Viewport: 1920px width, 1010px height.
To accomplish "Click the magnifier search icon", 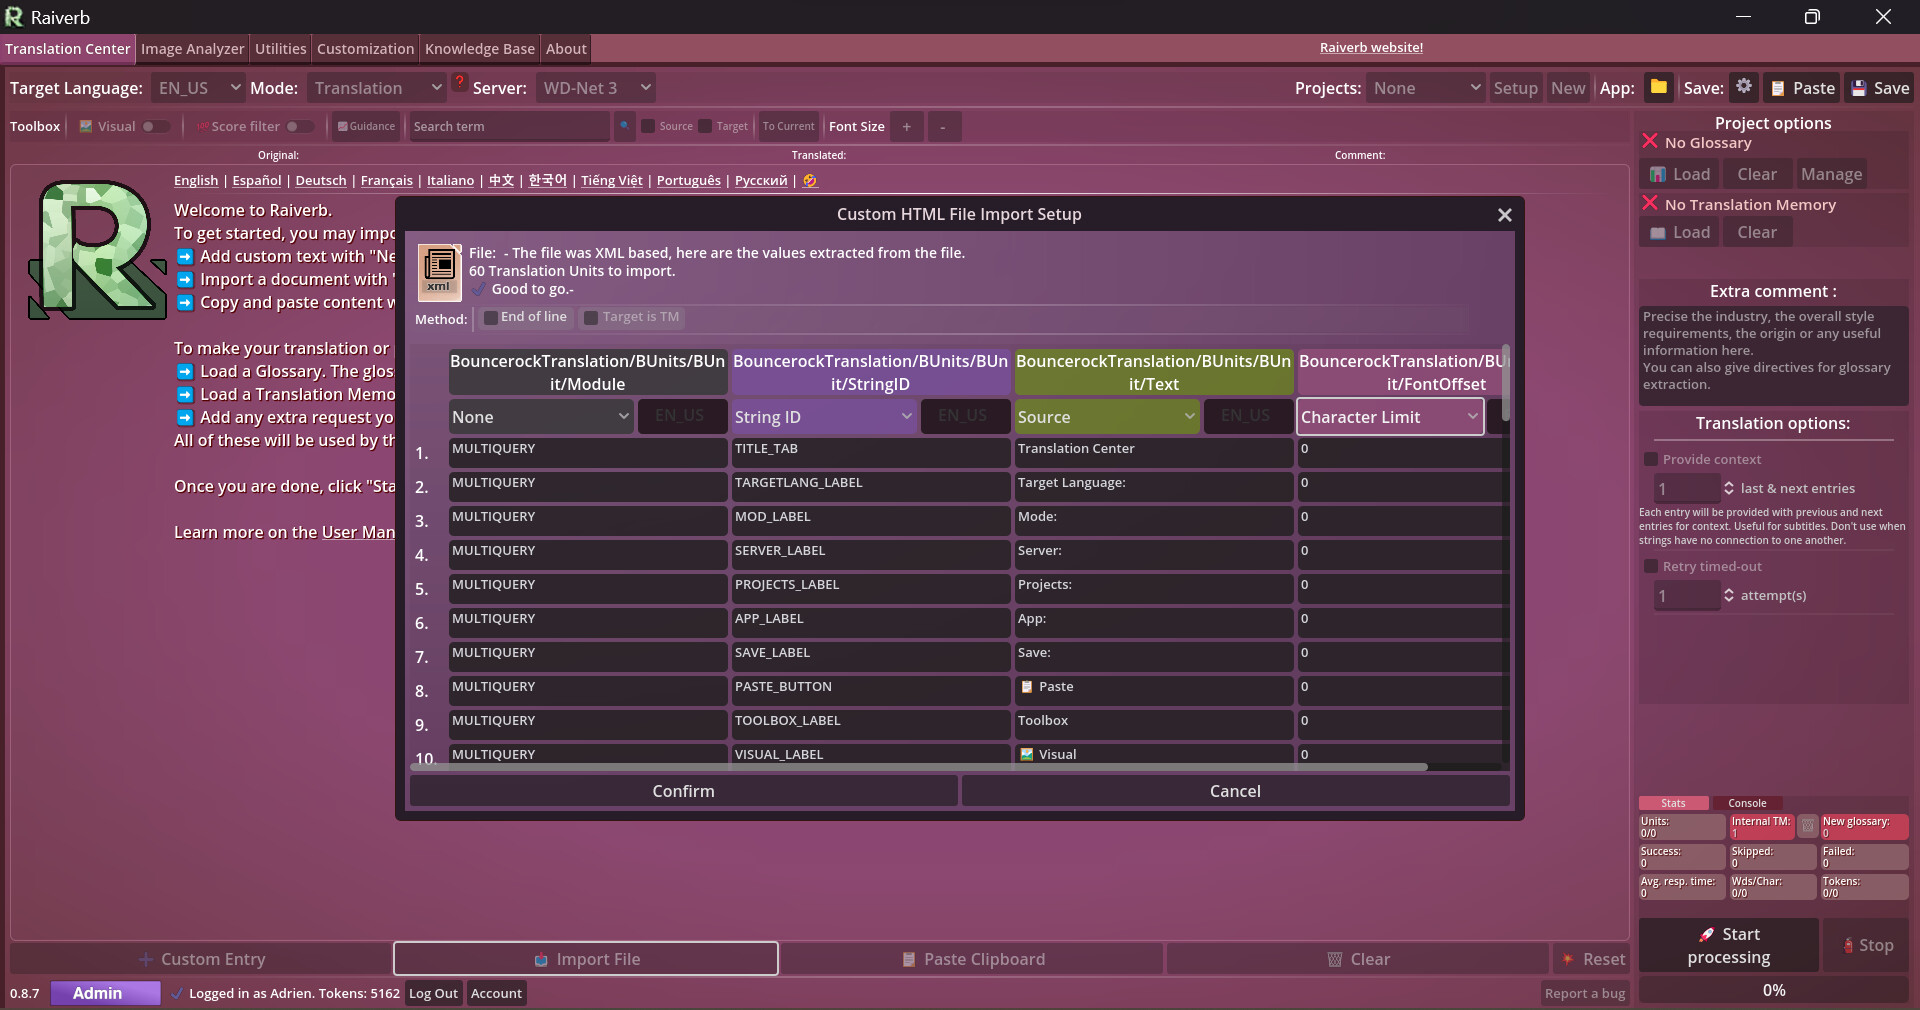I will tap(625, 126).
